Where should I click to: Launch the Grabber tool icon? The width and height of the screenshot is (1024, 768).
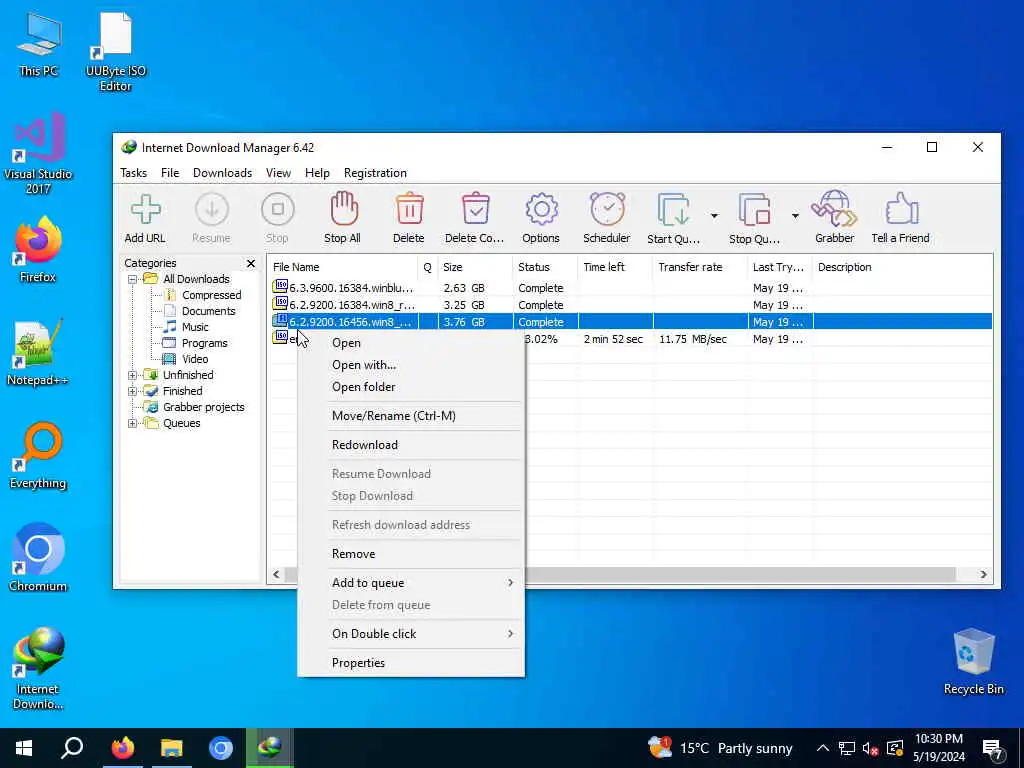point(834,209)
